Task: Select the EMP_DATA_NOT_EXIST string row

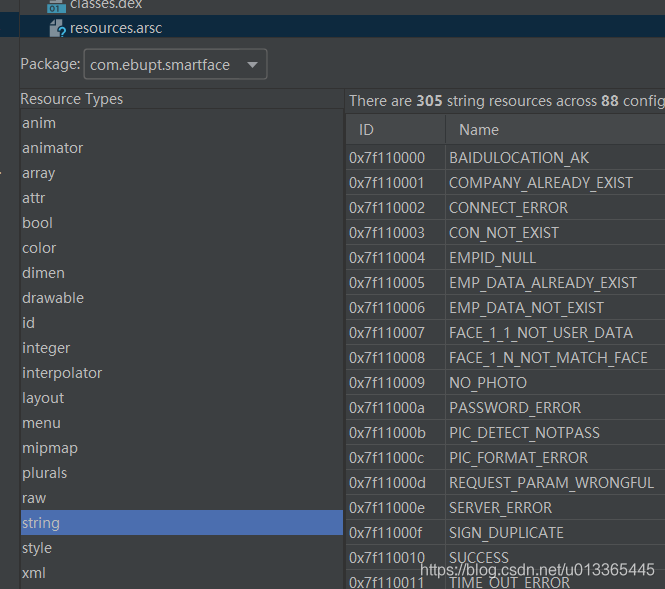Action: tap(506, 308)
